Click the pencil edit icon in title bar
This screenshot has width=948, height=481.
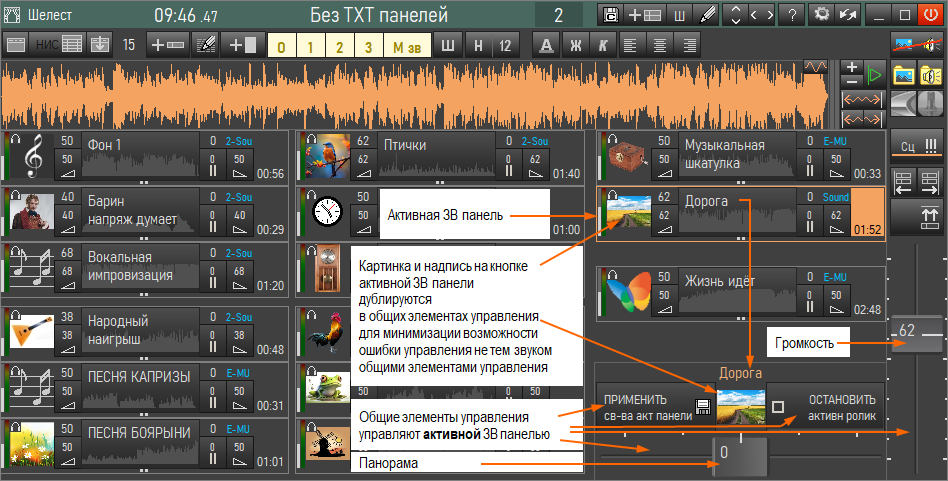point(704,15)
